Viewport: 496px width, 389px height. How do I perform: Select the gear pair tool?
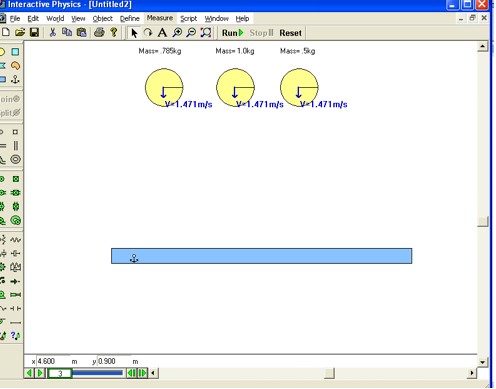point(16,267)
